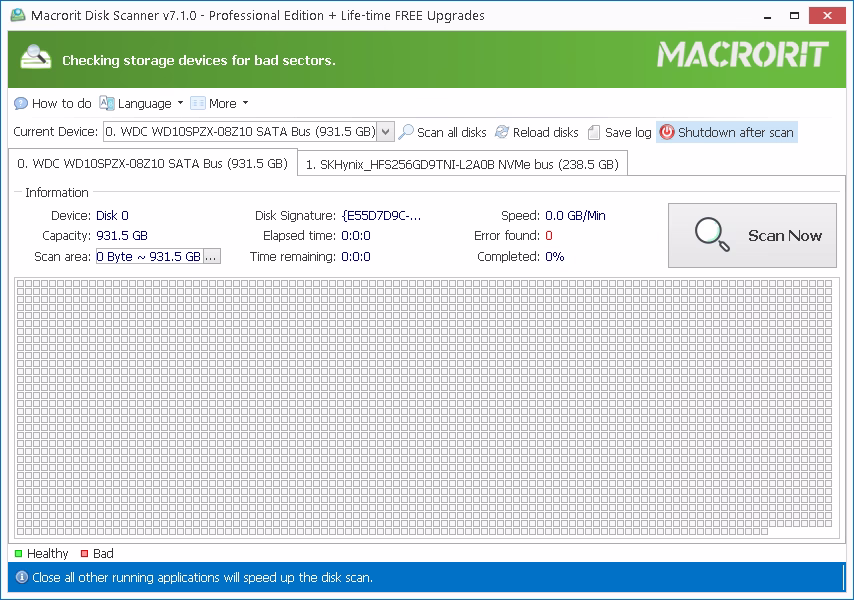Switch to the SKHynix NVMe disk tab
This screenshot has height=600, width=854.
[x=462, y=164]
